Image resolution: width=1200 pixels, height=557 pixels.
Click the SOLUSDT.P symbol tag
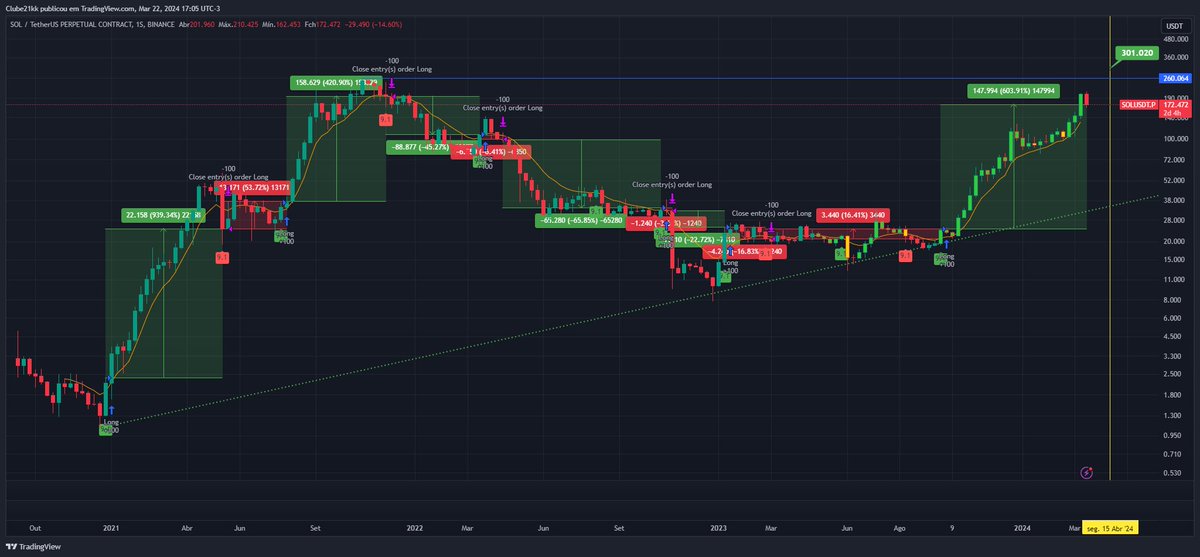click(1138, 104)
